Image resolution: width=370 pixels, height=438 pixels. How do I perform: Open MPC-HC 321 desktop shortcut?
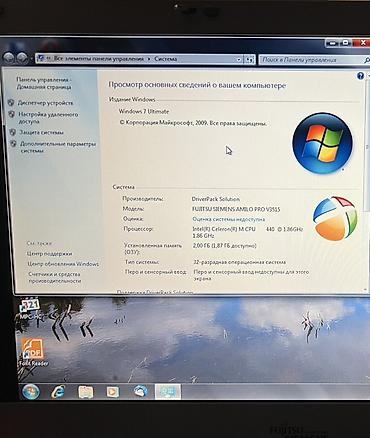30,309
